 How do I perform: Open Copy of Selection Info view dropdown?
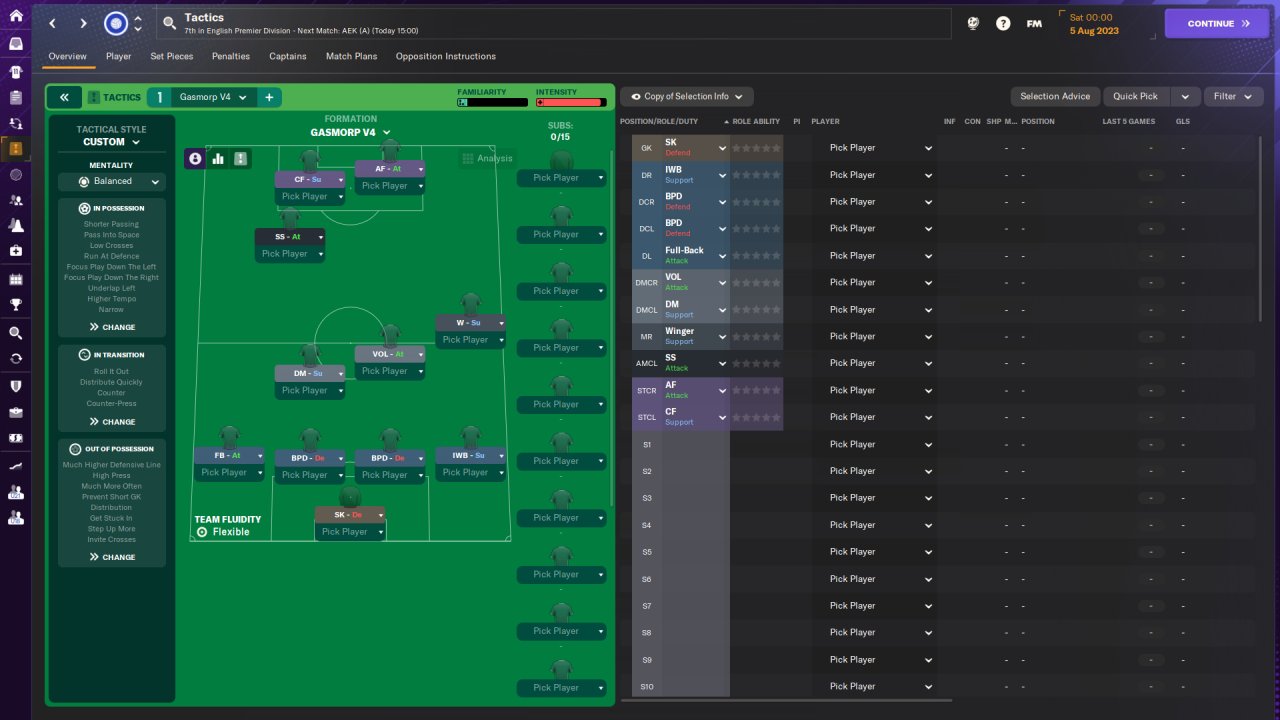click(x=687, y=97)
